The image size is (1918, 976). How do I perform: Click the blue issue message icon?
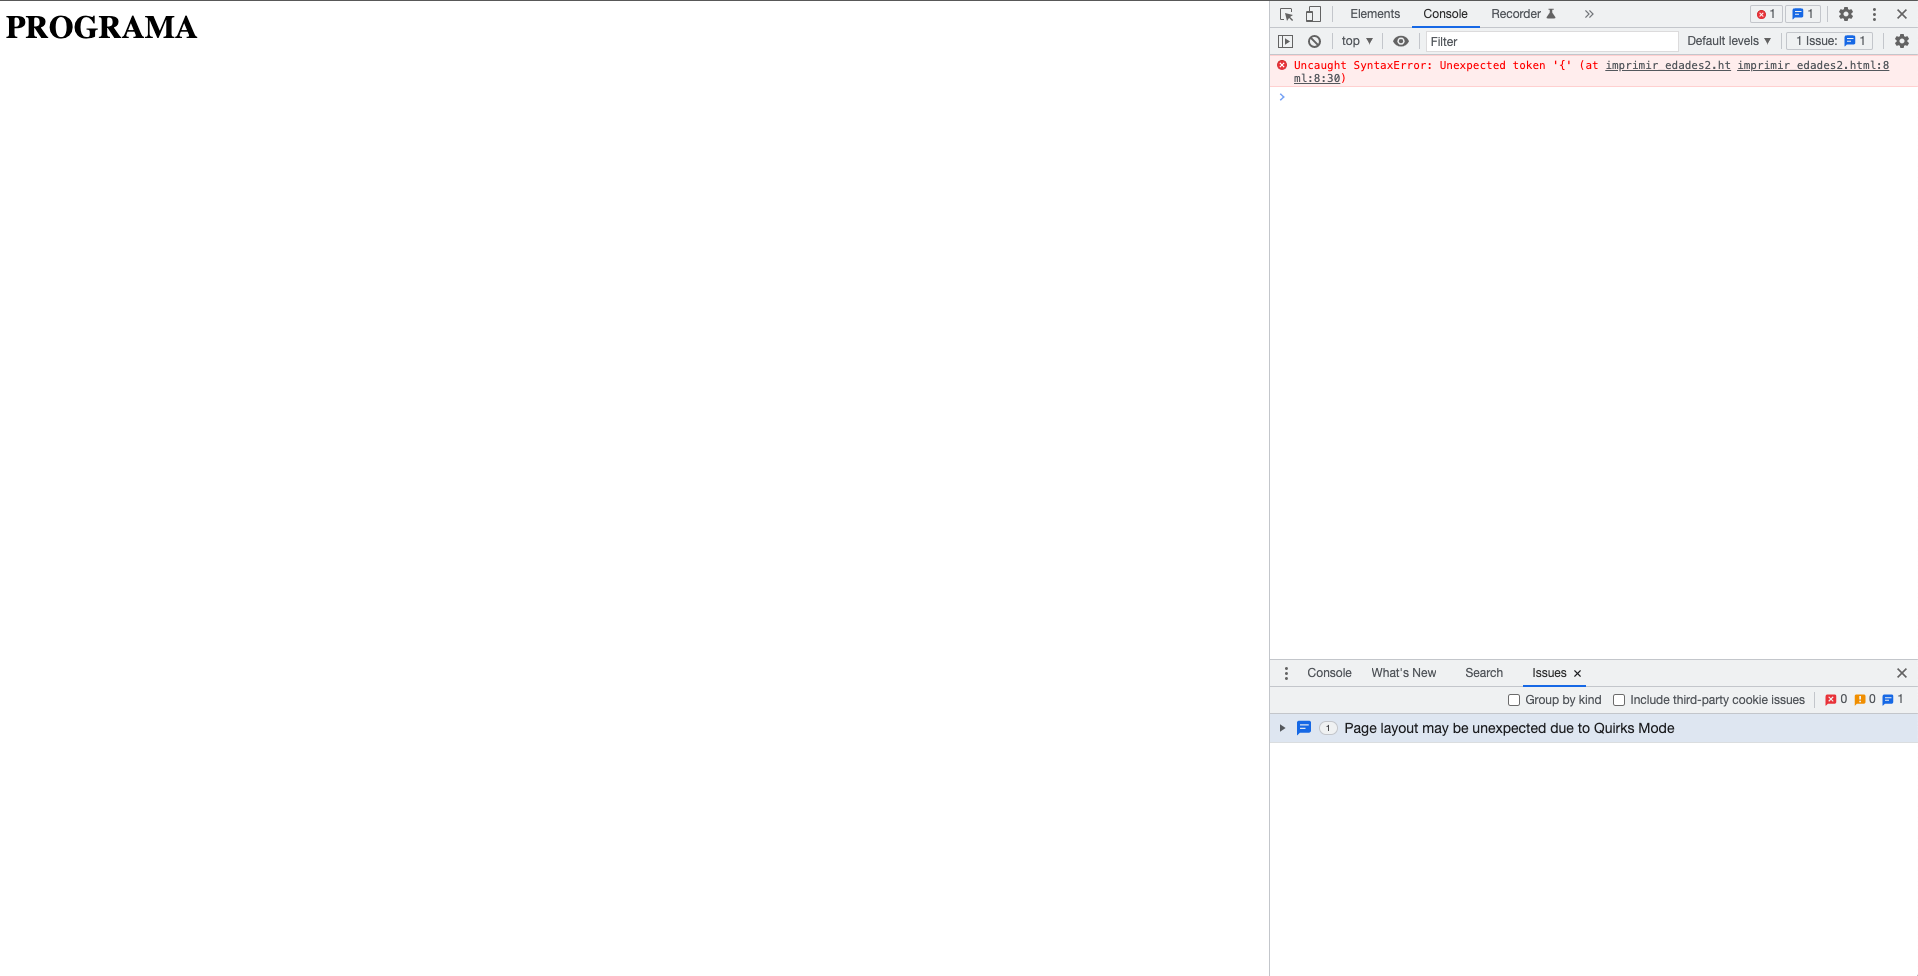[x=1304, y=728]
